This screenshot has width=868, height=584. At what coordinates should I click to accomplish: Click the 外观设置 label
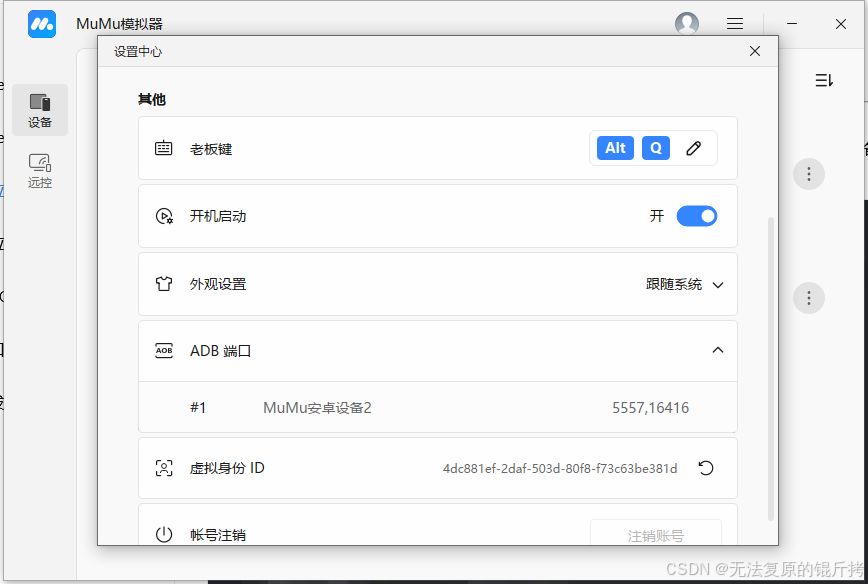point(218,284)
